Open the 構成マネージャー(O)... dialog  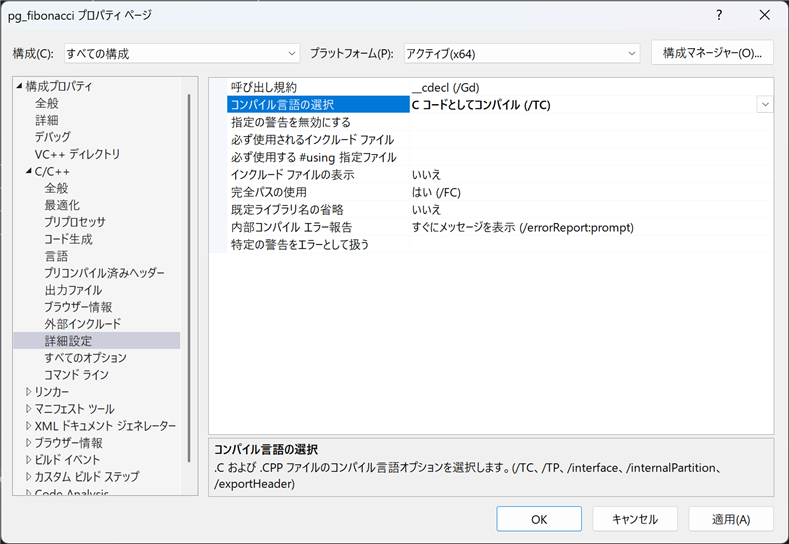pos(712,52)
